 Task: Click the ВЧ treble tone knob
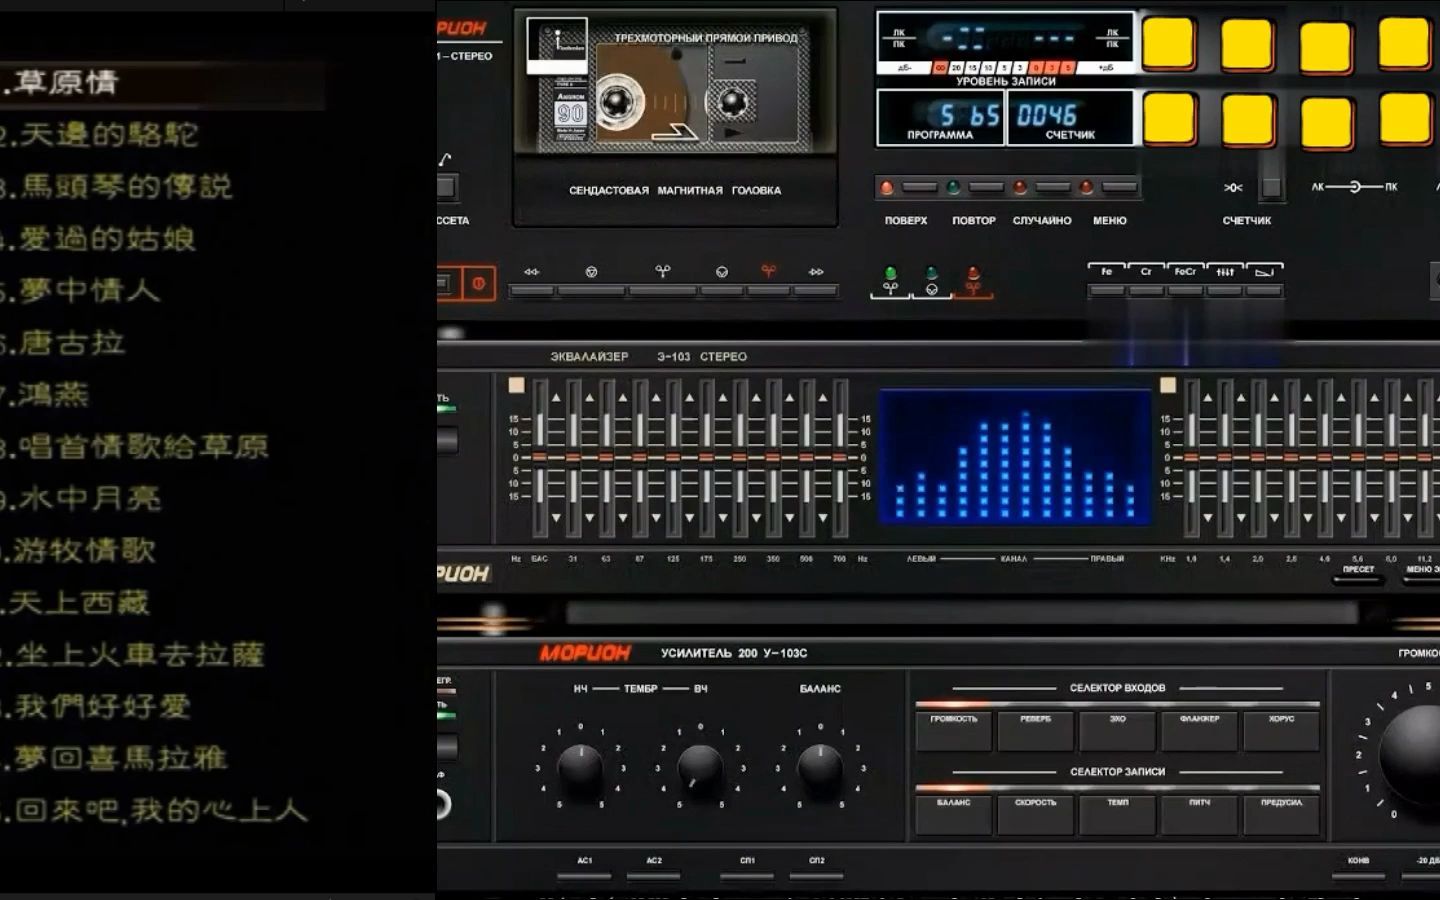coord(700,767)
